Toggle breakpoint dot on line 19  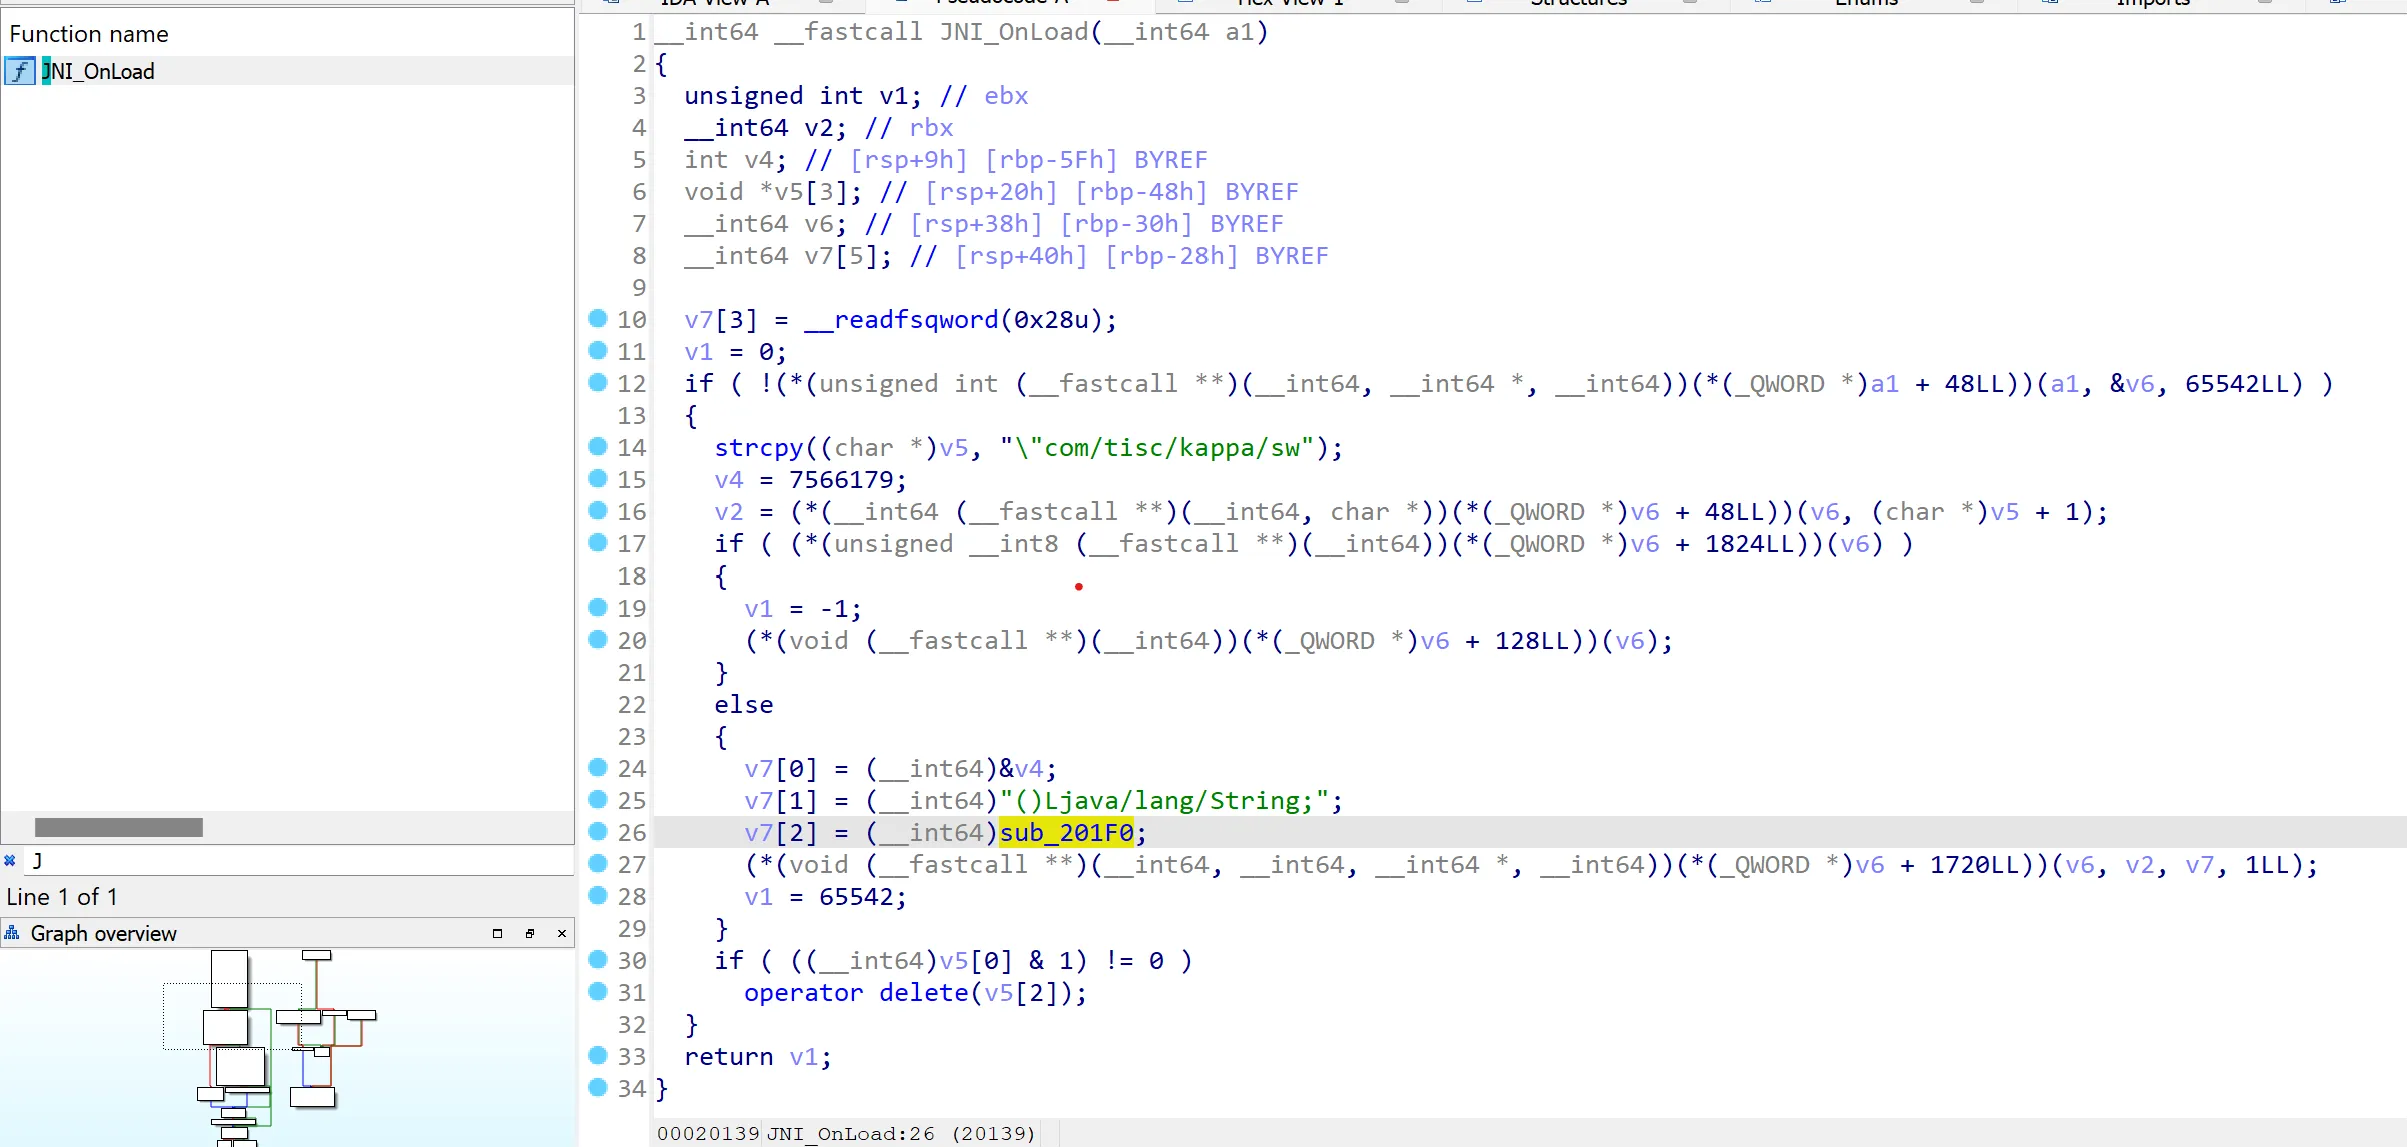click(598, 607)
